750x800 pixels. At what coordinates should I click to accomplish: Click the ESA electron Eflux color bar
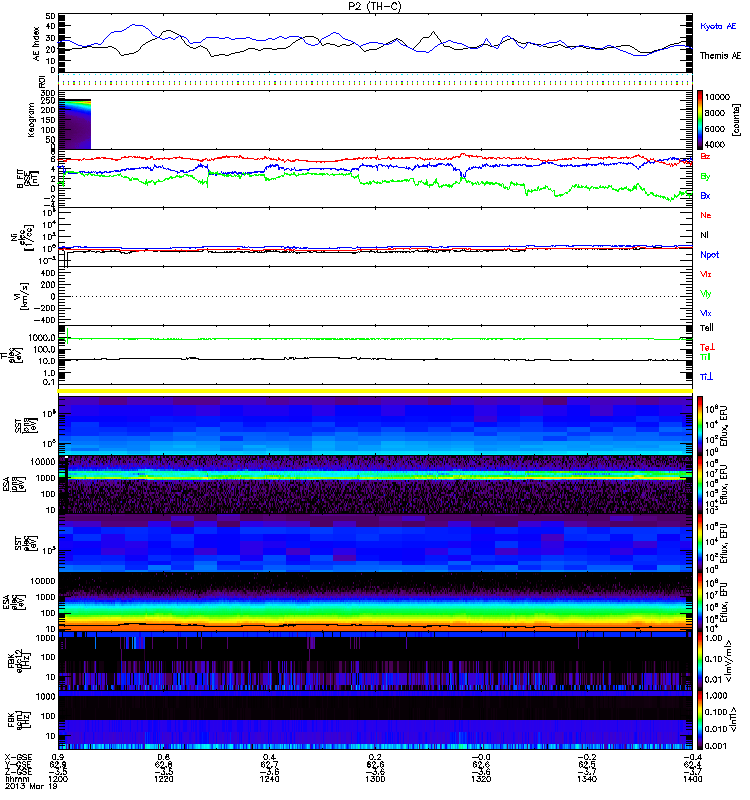(x=700, y=602)
